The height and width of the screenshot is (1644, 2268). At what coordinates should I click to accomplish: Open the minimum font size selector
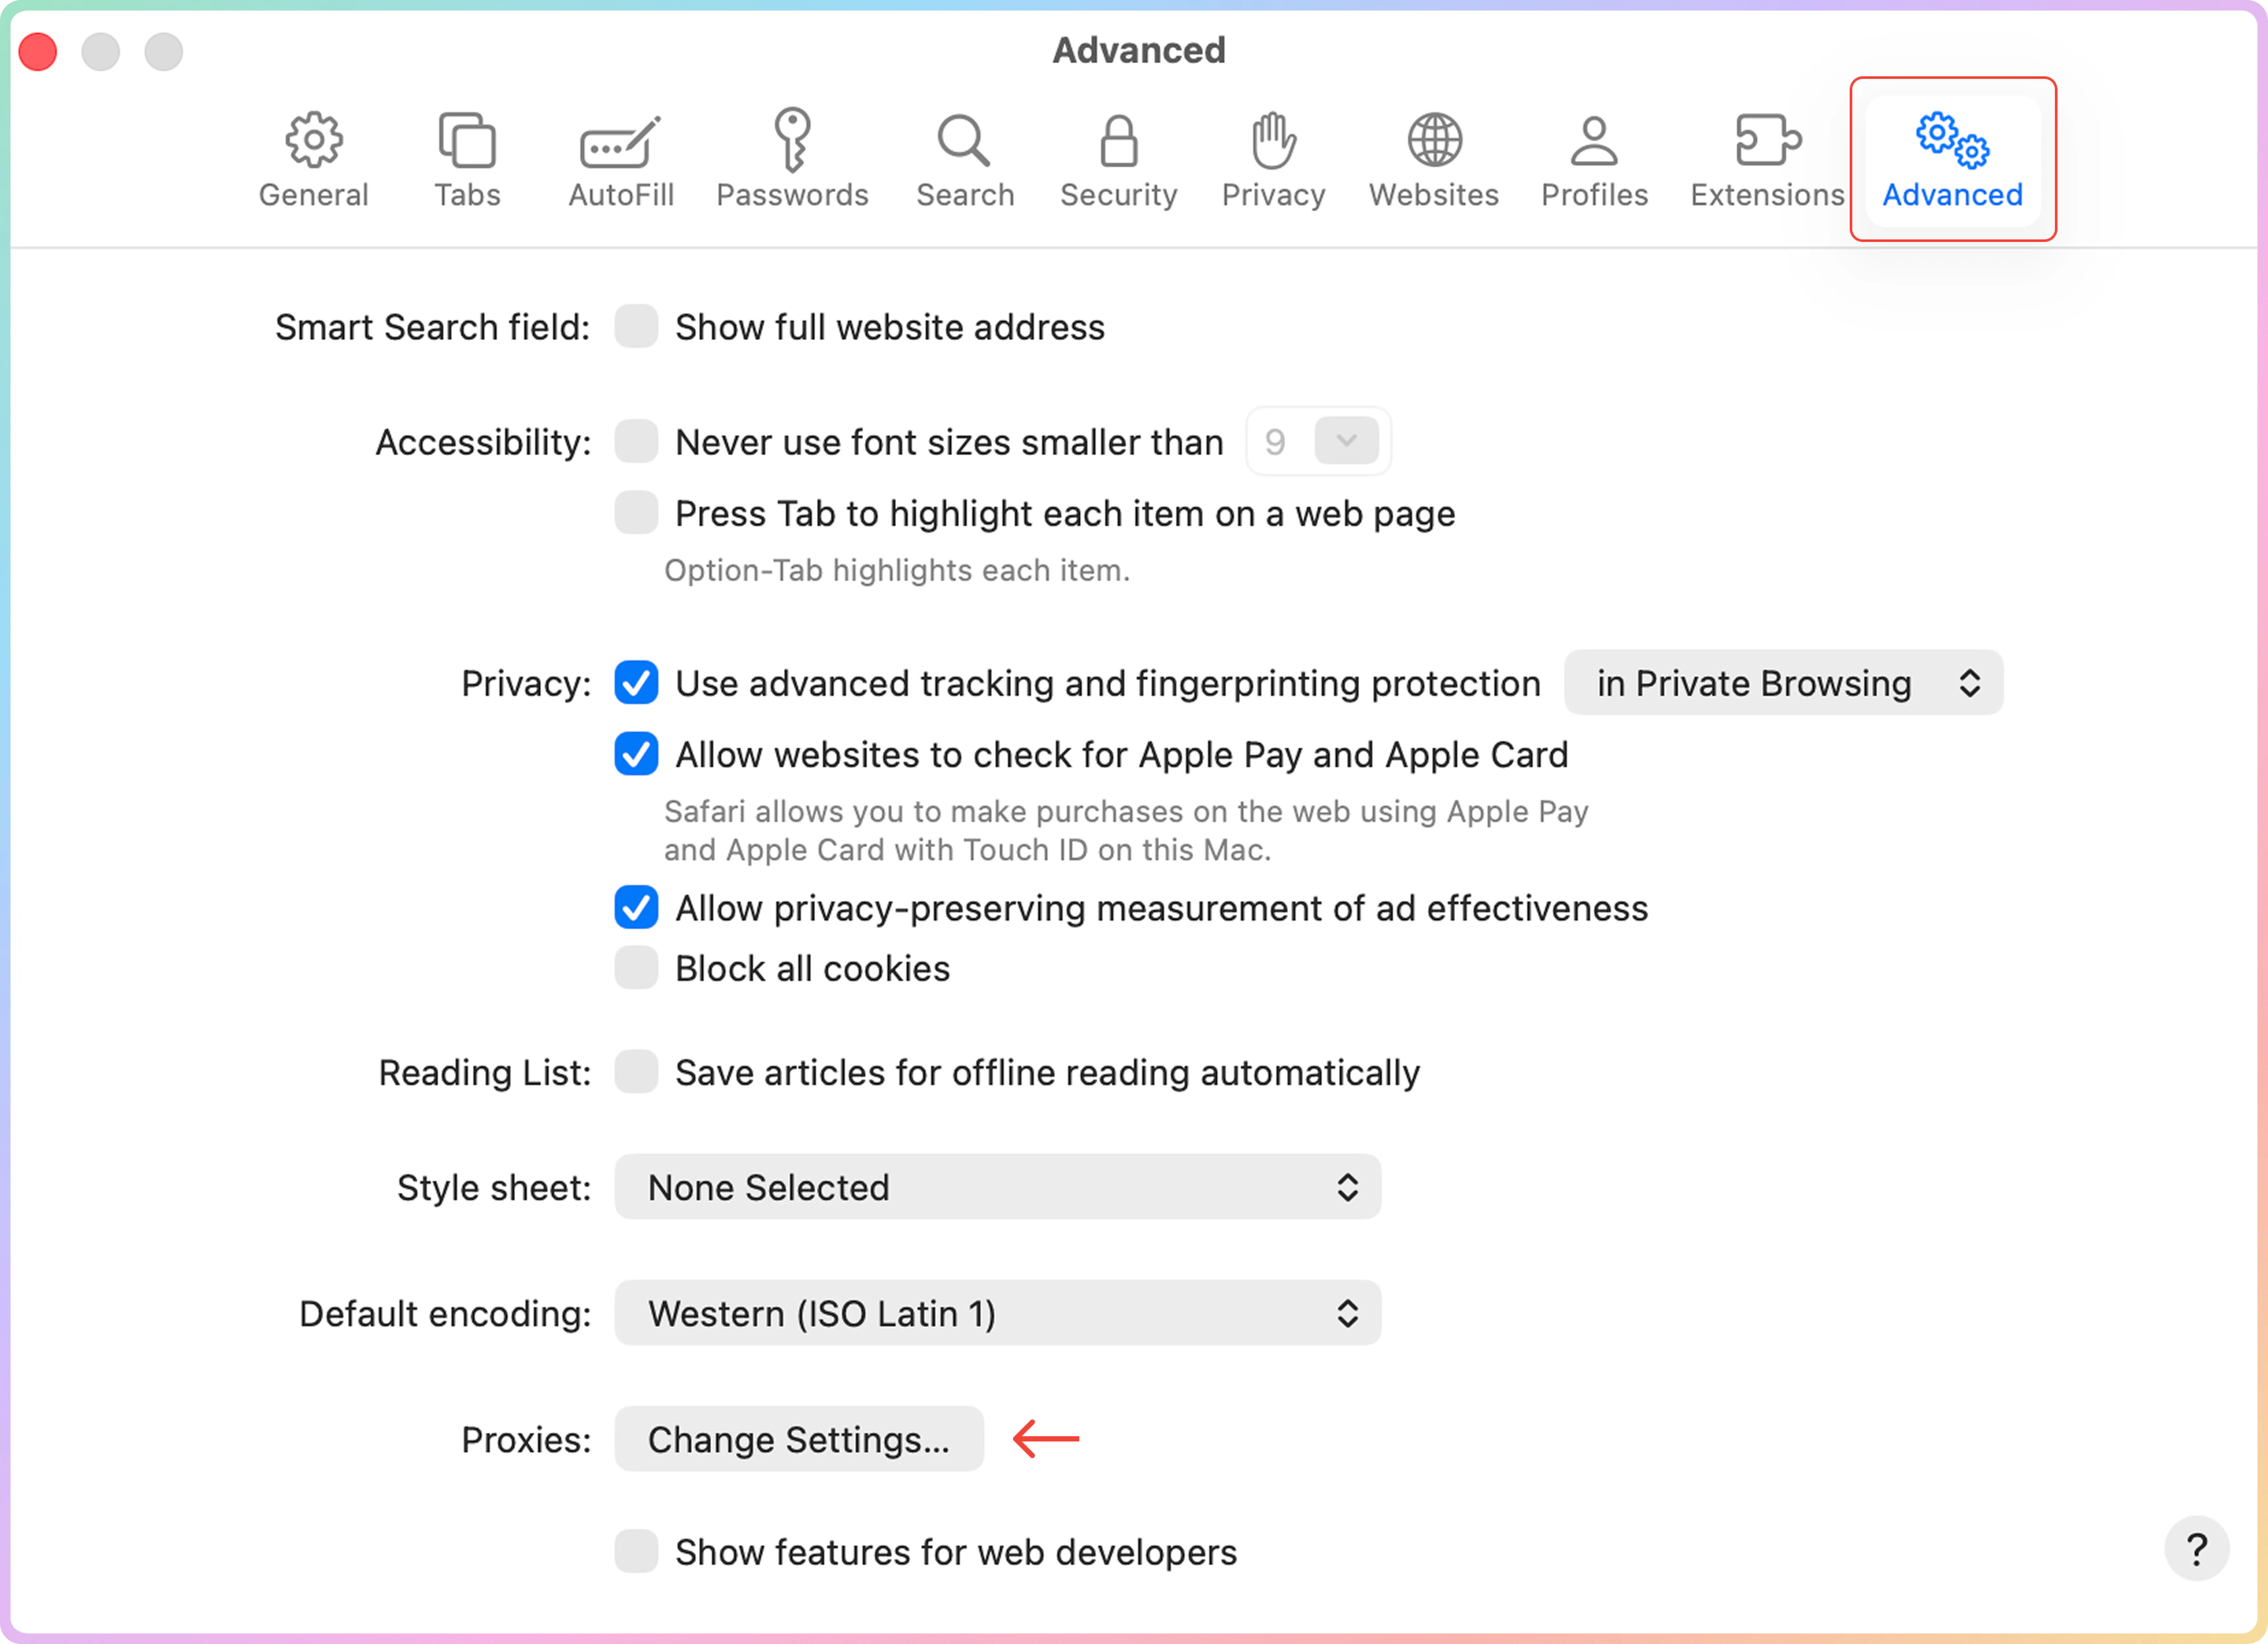[1345, 441]
